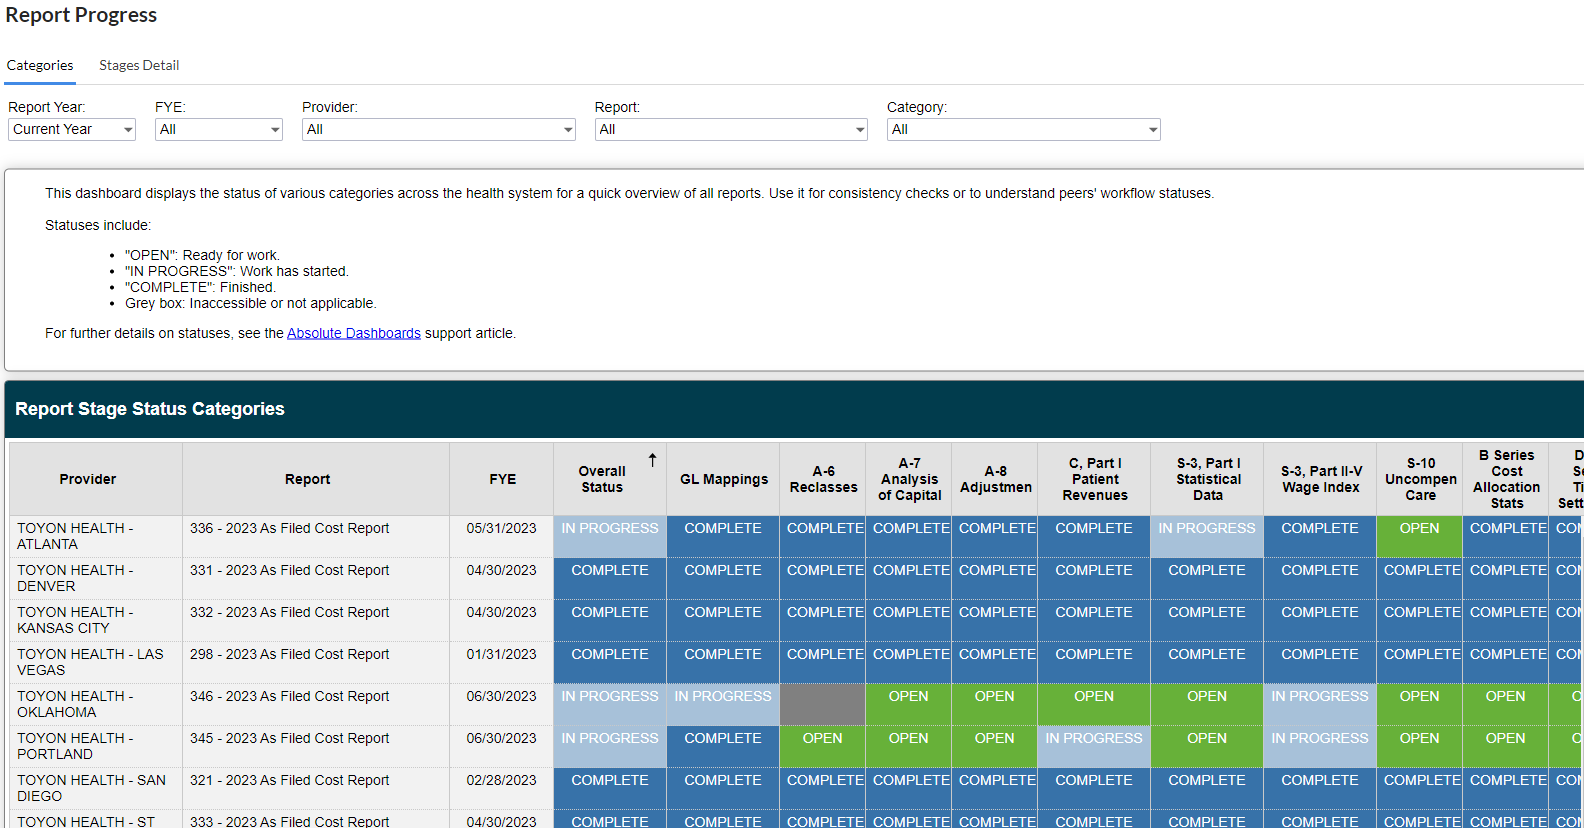Expand the Report filter dropdown
Screen dimensions: 1584x828
pyautogui.click(x=731, y=129)
